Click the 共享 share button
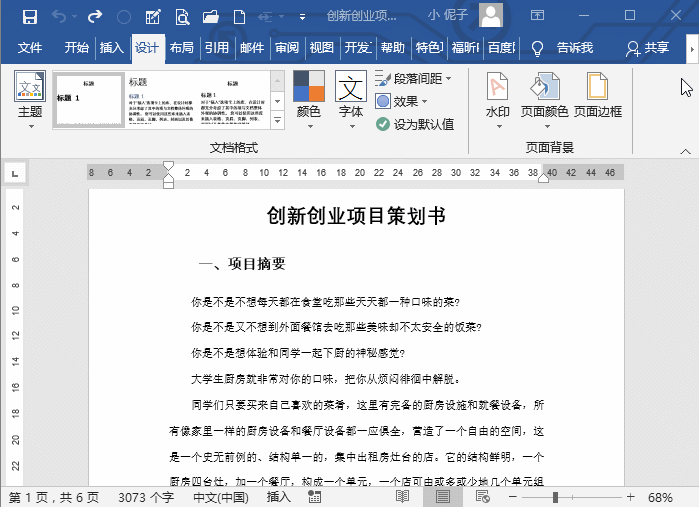699x507 pixels. click(647, 48)
